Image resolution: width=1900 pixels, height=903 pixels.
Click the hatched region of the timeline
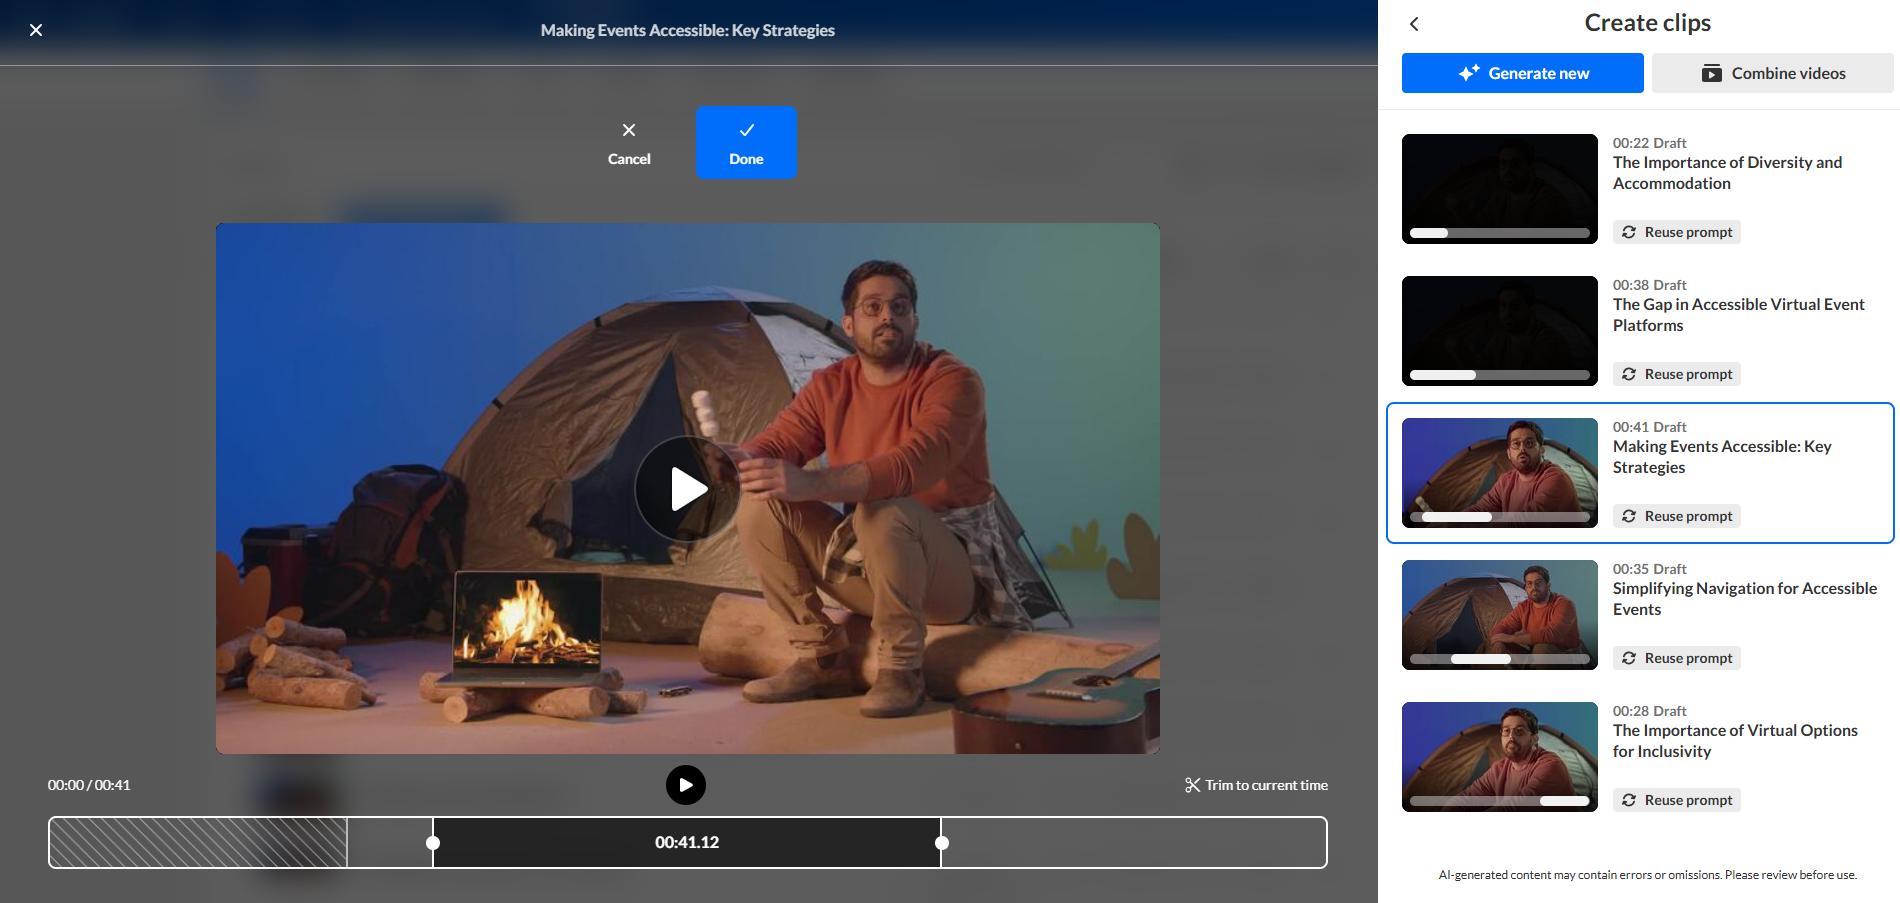click(x=198, y=843)
